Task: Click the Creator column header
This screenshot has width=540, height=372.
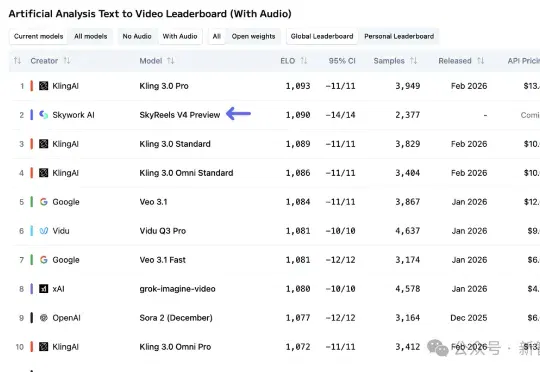Action: pyautogui.click(x=44, y=61)
